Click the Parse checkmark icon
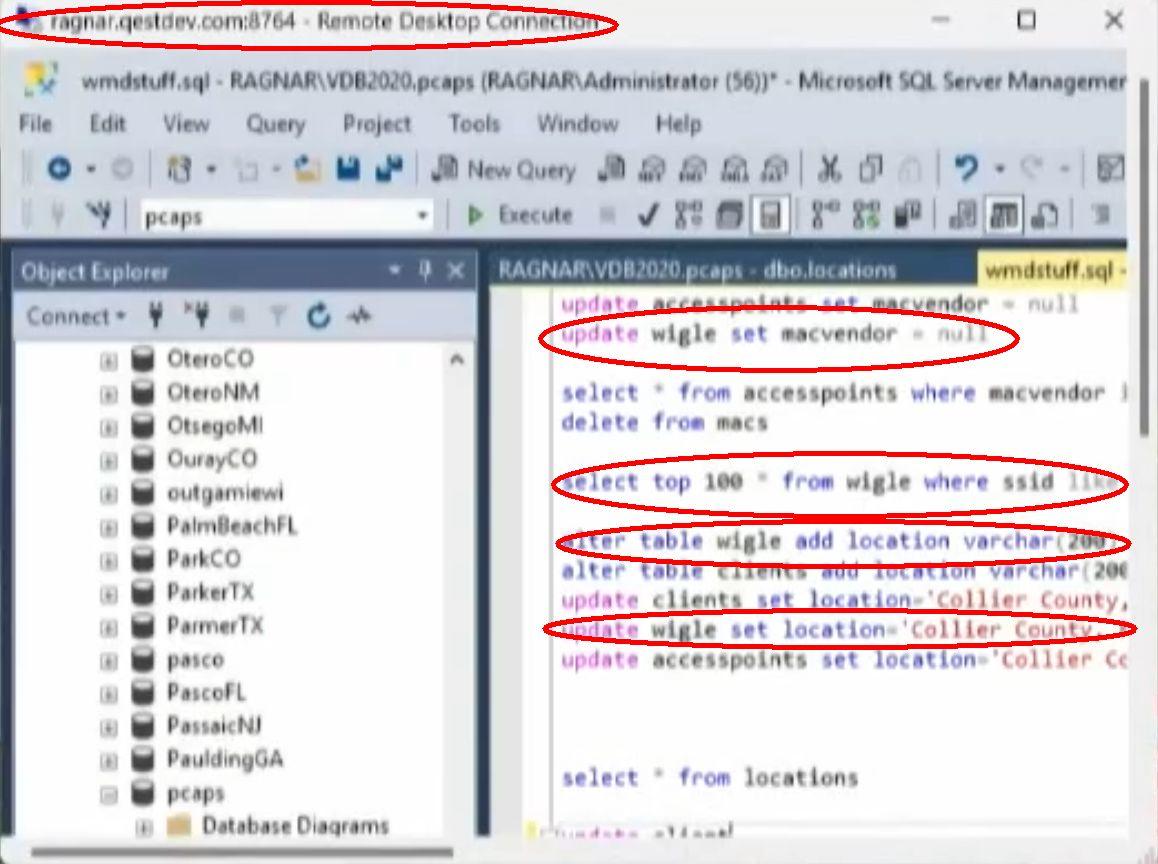Screen dimensions: 1158x864 648,215
